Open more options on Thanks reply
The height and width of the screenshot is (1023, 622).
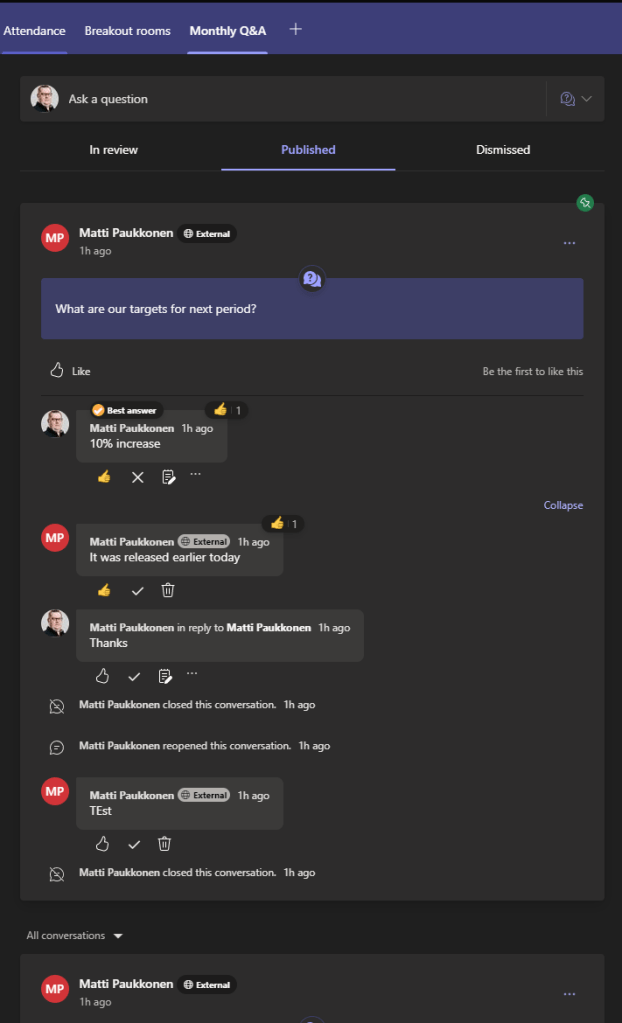193,675
